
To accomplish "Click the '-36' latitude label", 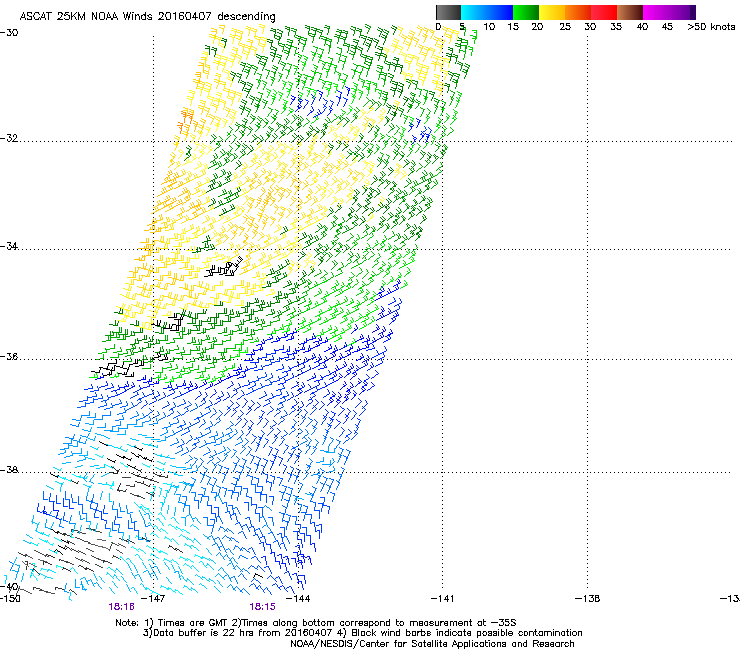I will tap(9, 357).
